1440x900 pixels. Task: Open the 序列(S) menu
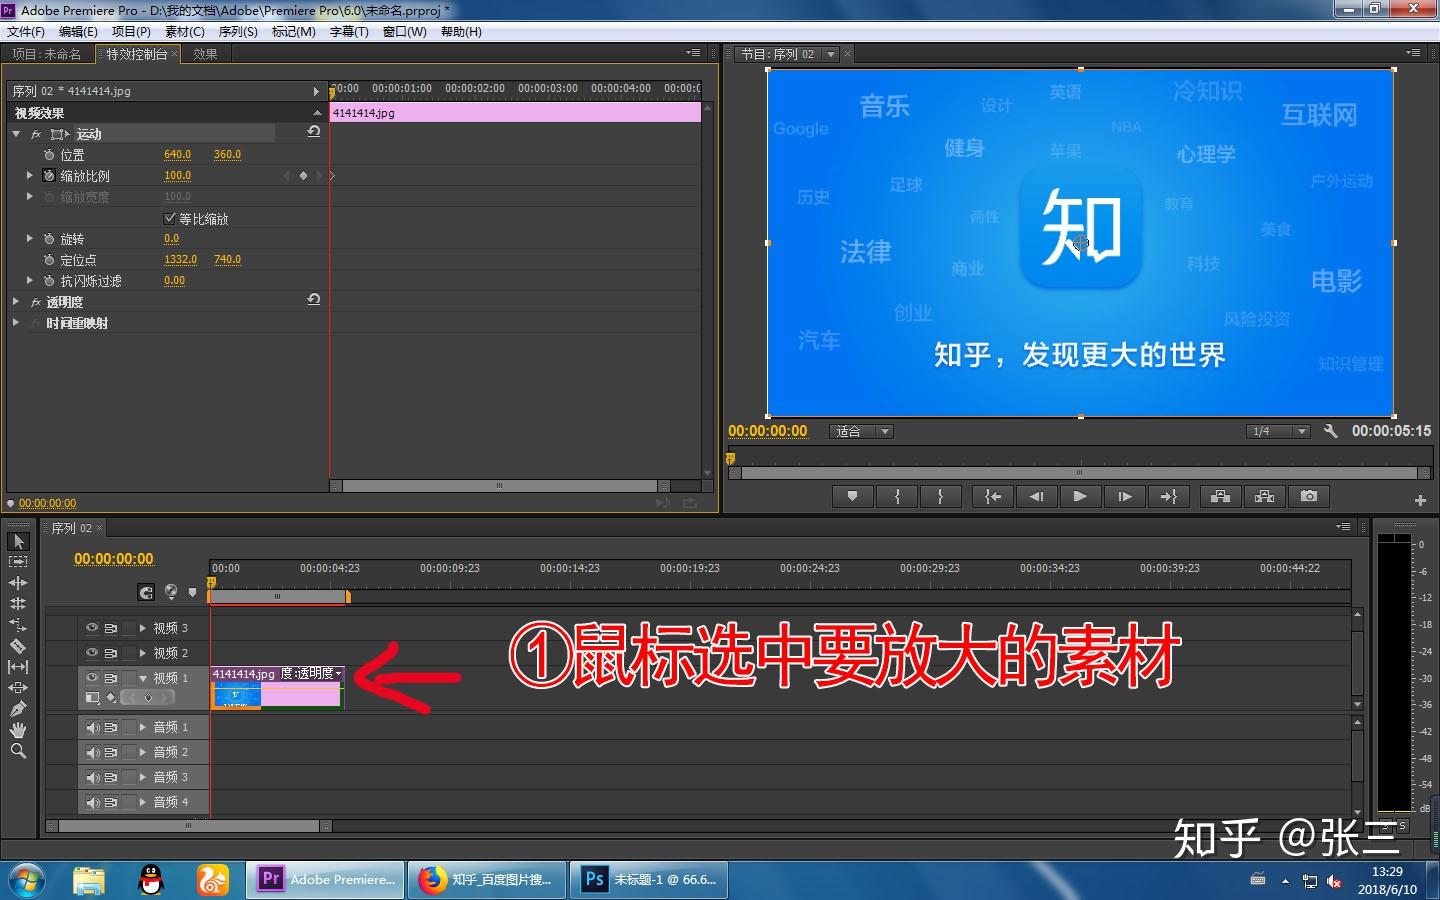click(238, 32)
